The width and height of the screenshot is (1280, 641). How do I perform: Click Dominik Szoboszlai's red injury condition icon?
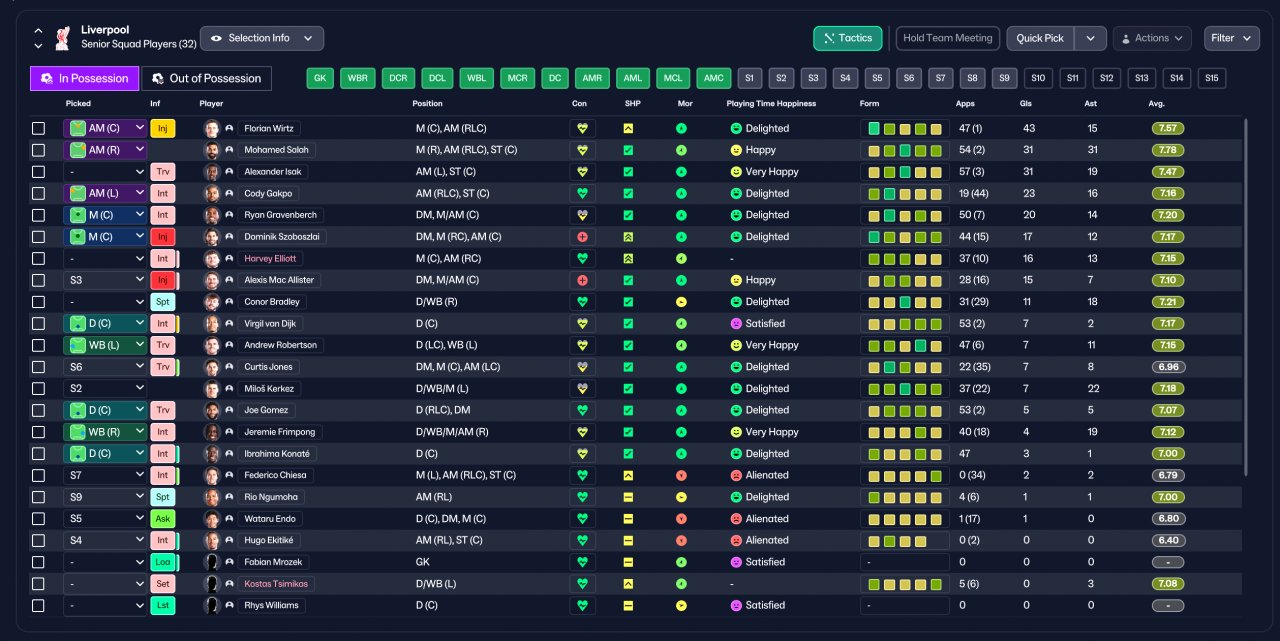coord(583,237)
